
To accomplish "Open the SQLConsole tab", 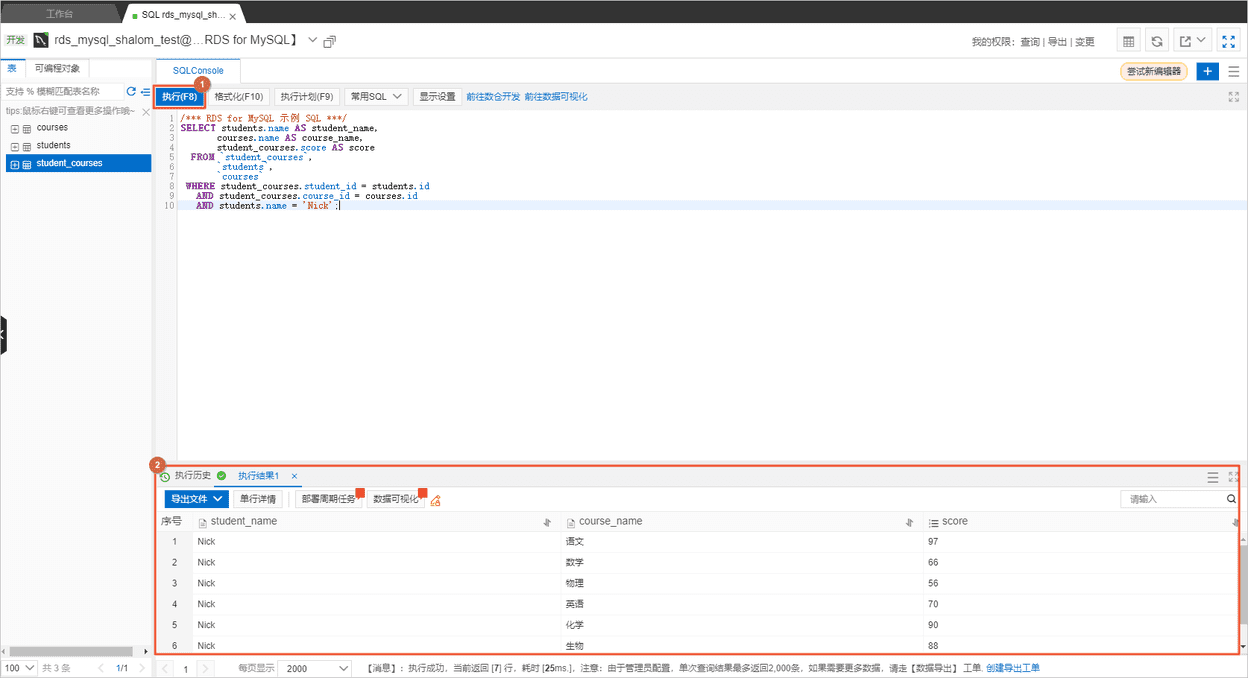I will coord(198,71).
